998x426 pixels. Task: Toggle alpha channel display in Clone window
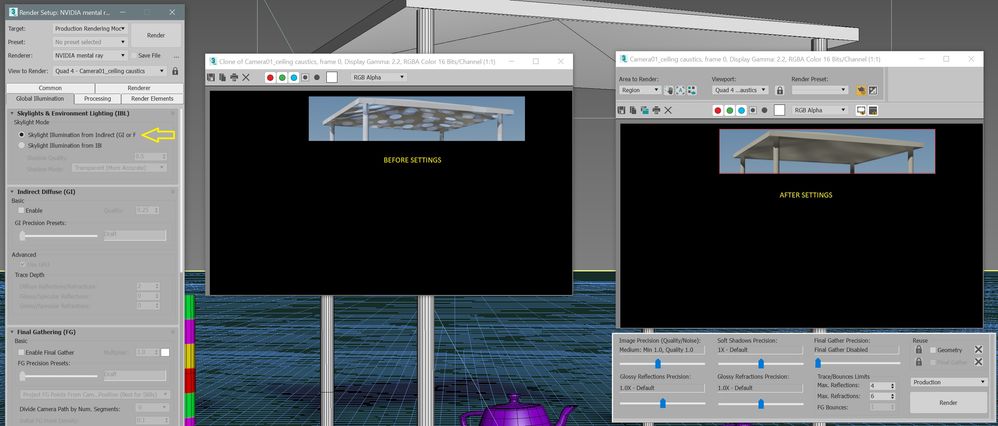(305, 77)
